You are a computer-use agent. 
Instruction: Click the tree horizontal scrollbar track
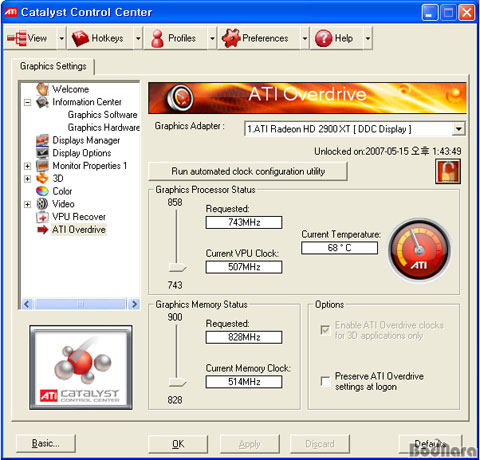[80, 304]
